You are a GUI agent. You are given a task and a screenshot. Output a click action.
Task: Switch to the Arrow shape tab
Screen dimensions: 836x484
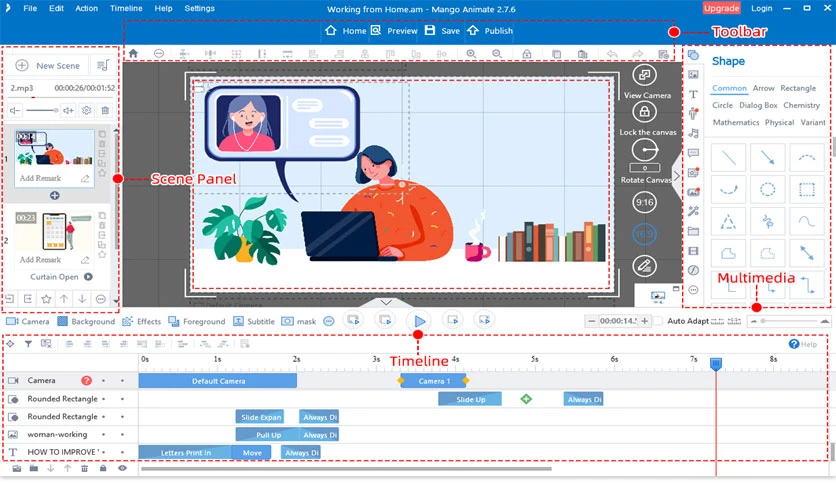pyautogui.click(x=763, y=88)
